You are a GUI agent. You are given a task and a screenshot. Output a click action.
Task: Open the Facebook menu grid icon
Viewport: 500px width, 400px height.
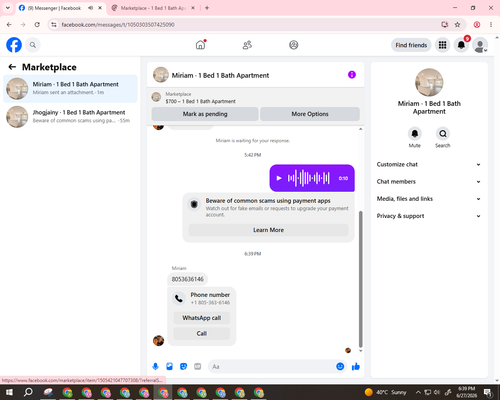coord(442,45)
